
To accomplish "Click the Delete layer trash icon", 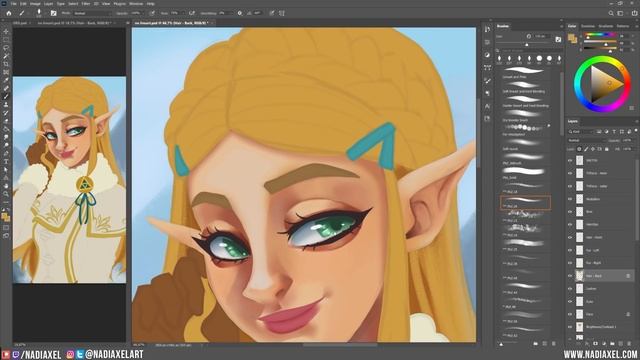I will (629, 344).
